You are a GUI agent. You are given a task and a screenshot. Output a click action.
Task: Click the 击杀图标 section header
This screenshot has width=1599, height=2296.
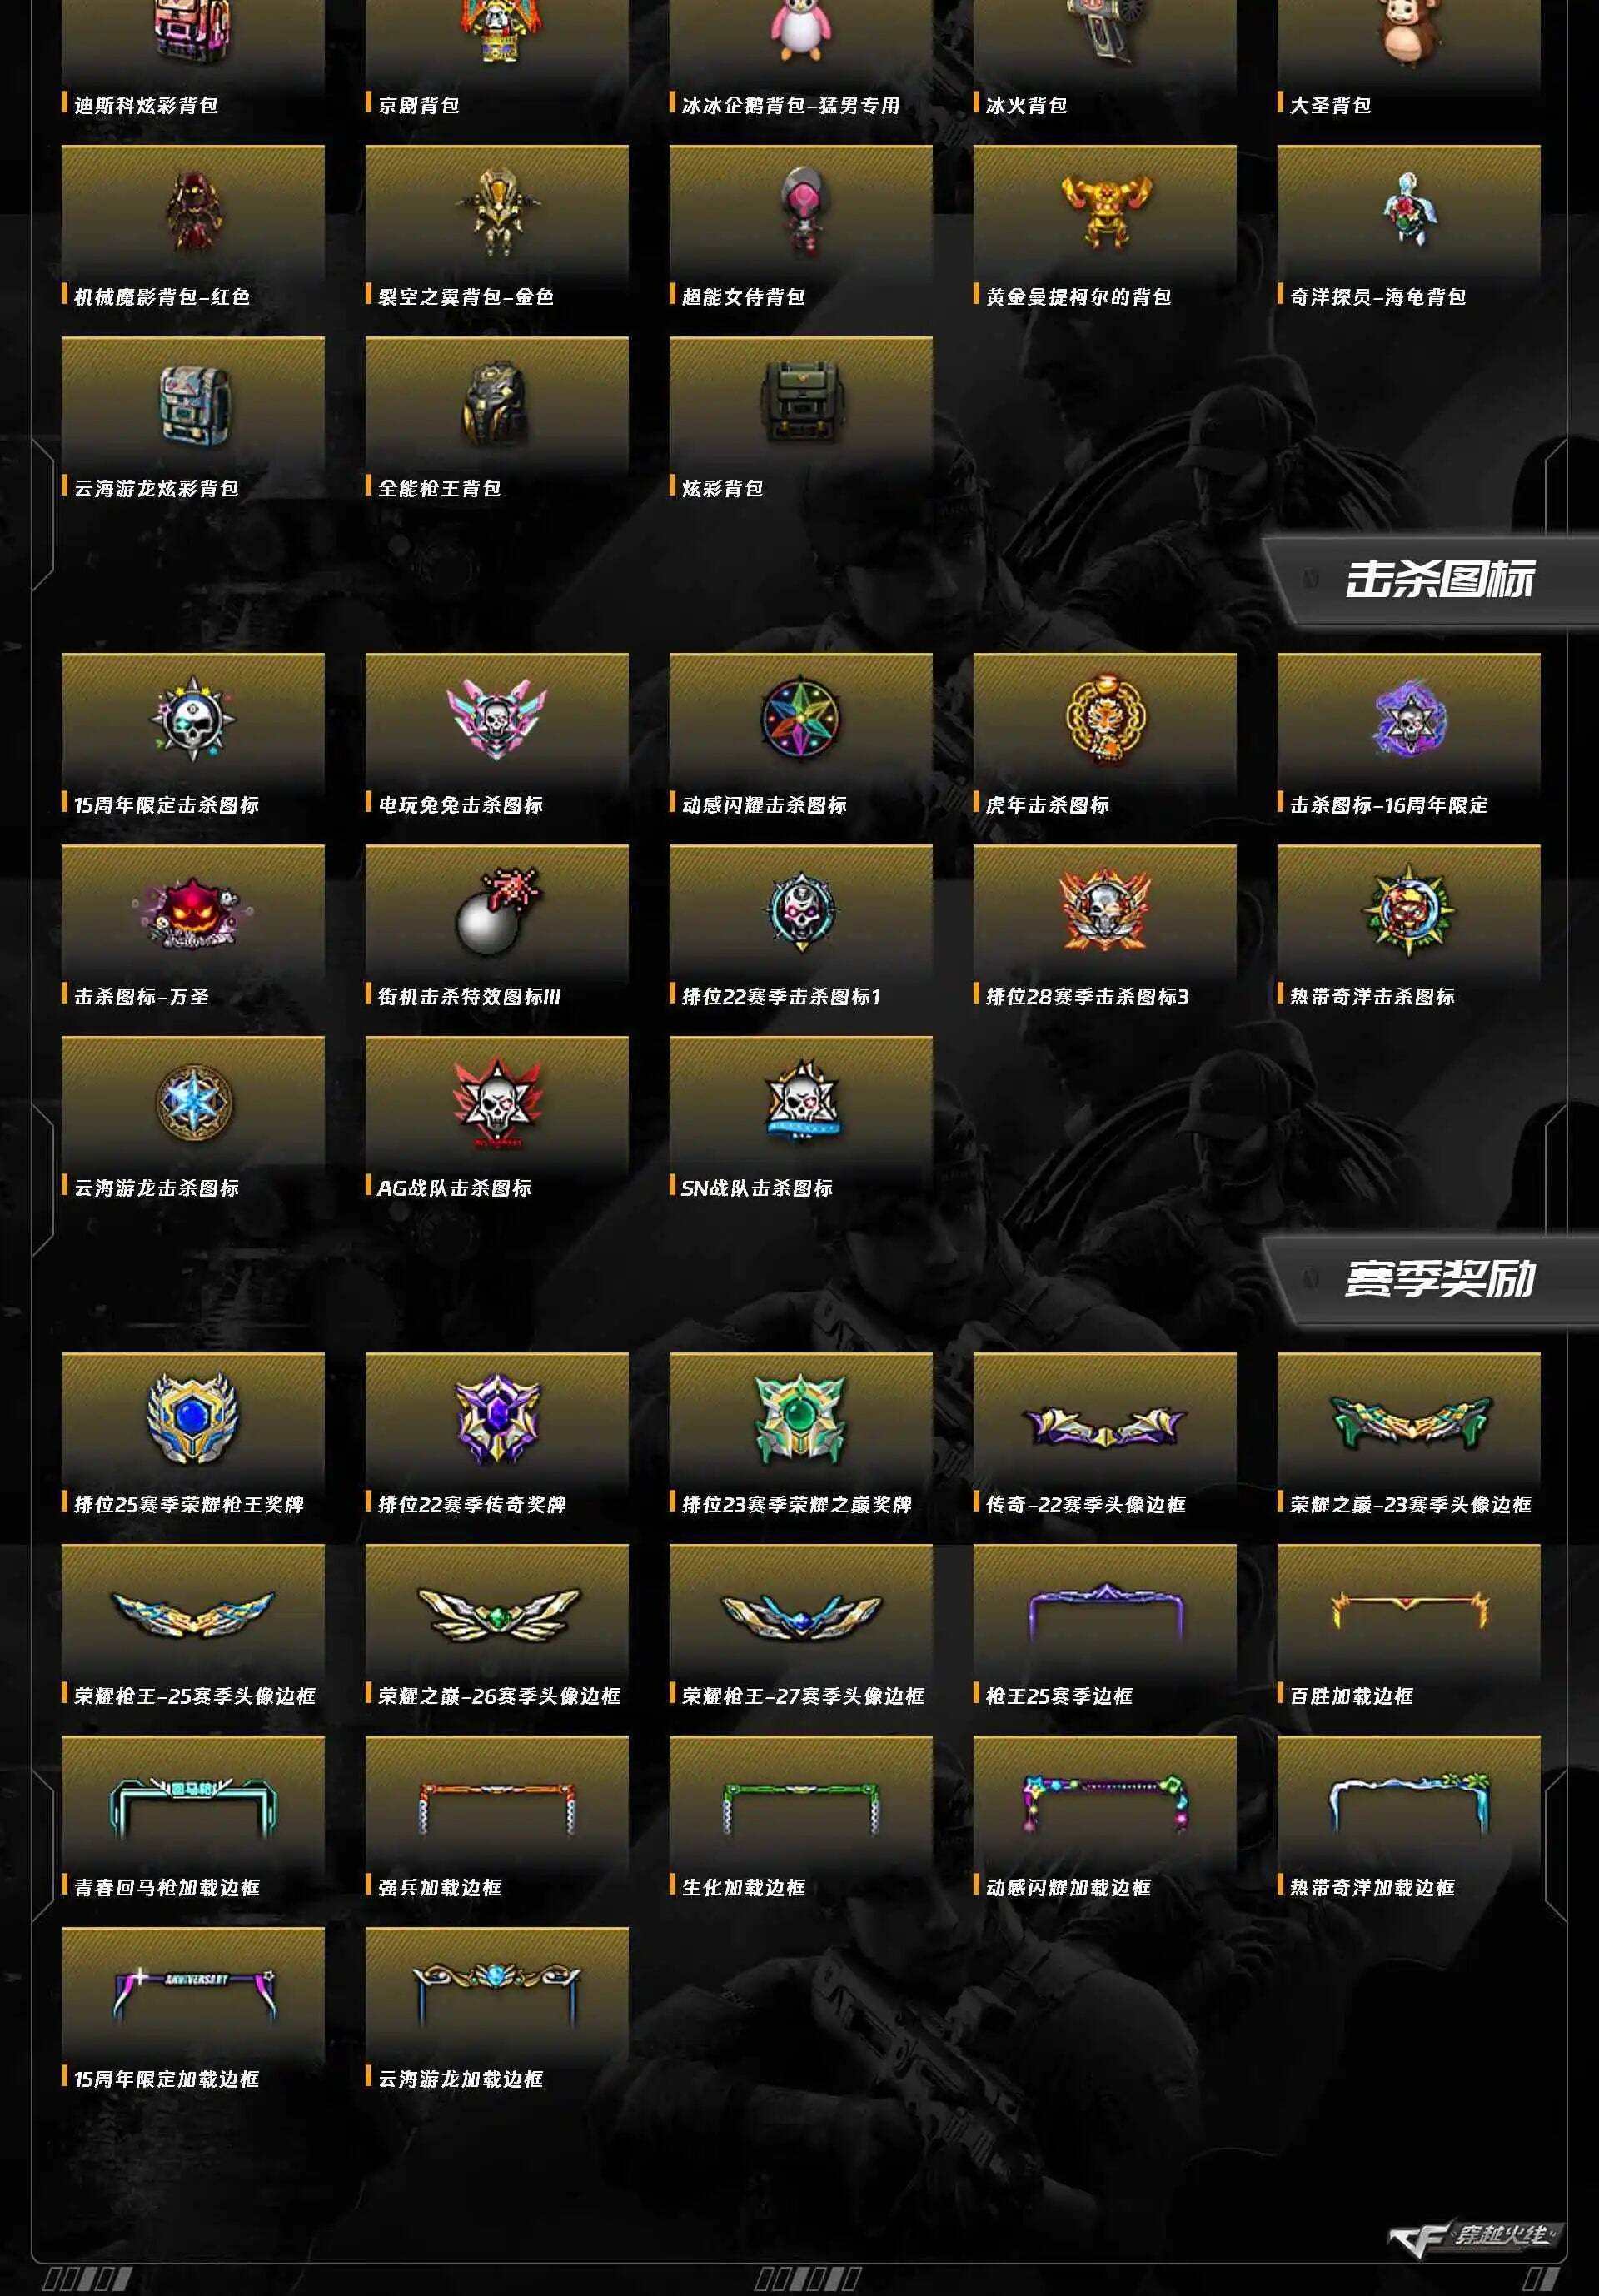coord(1438,580)
